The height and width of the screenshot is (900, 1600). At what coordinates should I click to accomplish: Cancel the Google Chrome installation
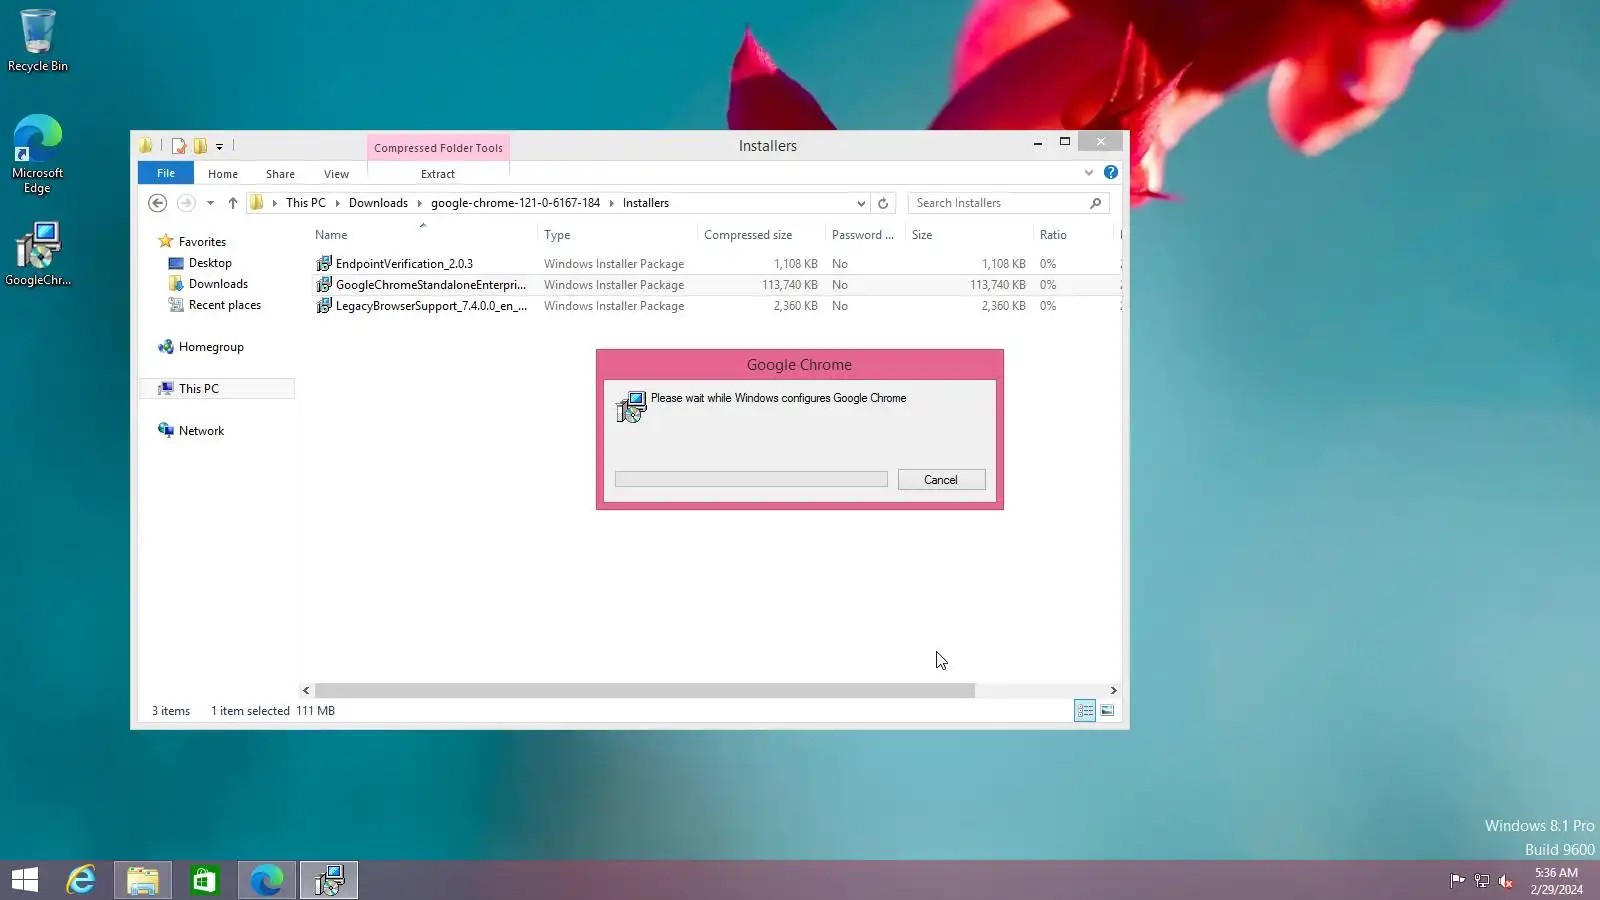click(x=941, y=480)
